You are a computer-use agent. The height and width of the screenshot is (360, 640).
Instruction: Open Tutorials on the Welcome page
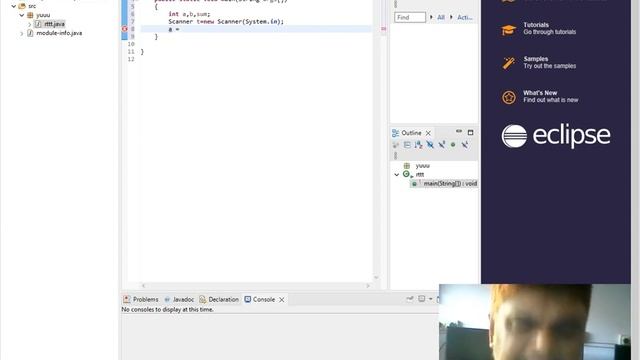click(x=549, y=29)
